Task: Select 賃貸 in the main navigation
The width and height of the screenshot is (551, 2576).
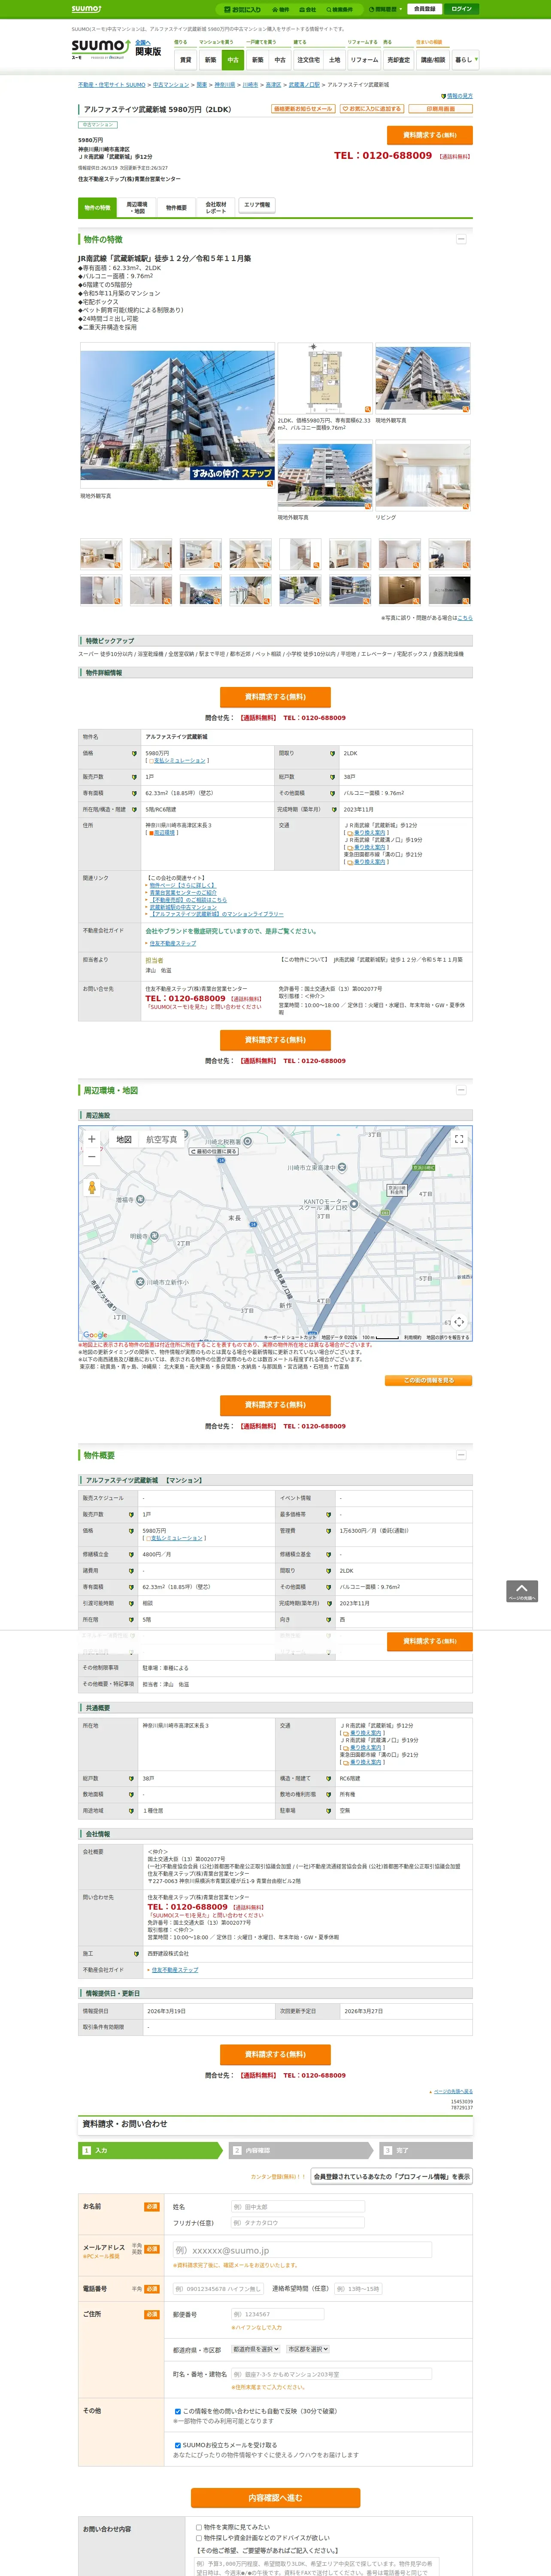Action: click(185, 60)
